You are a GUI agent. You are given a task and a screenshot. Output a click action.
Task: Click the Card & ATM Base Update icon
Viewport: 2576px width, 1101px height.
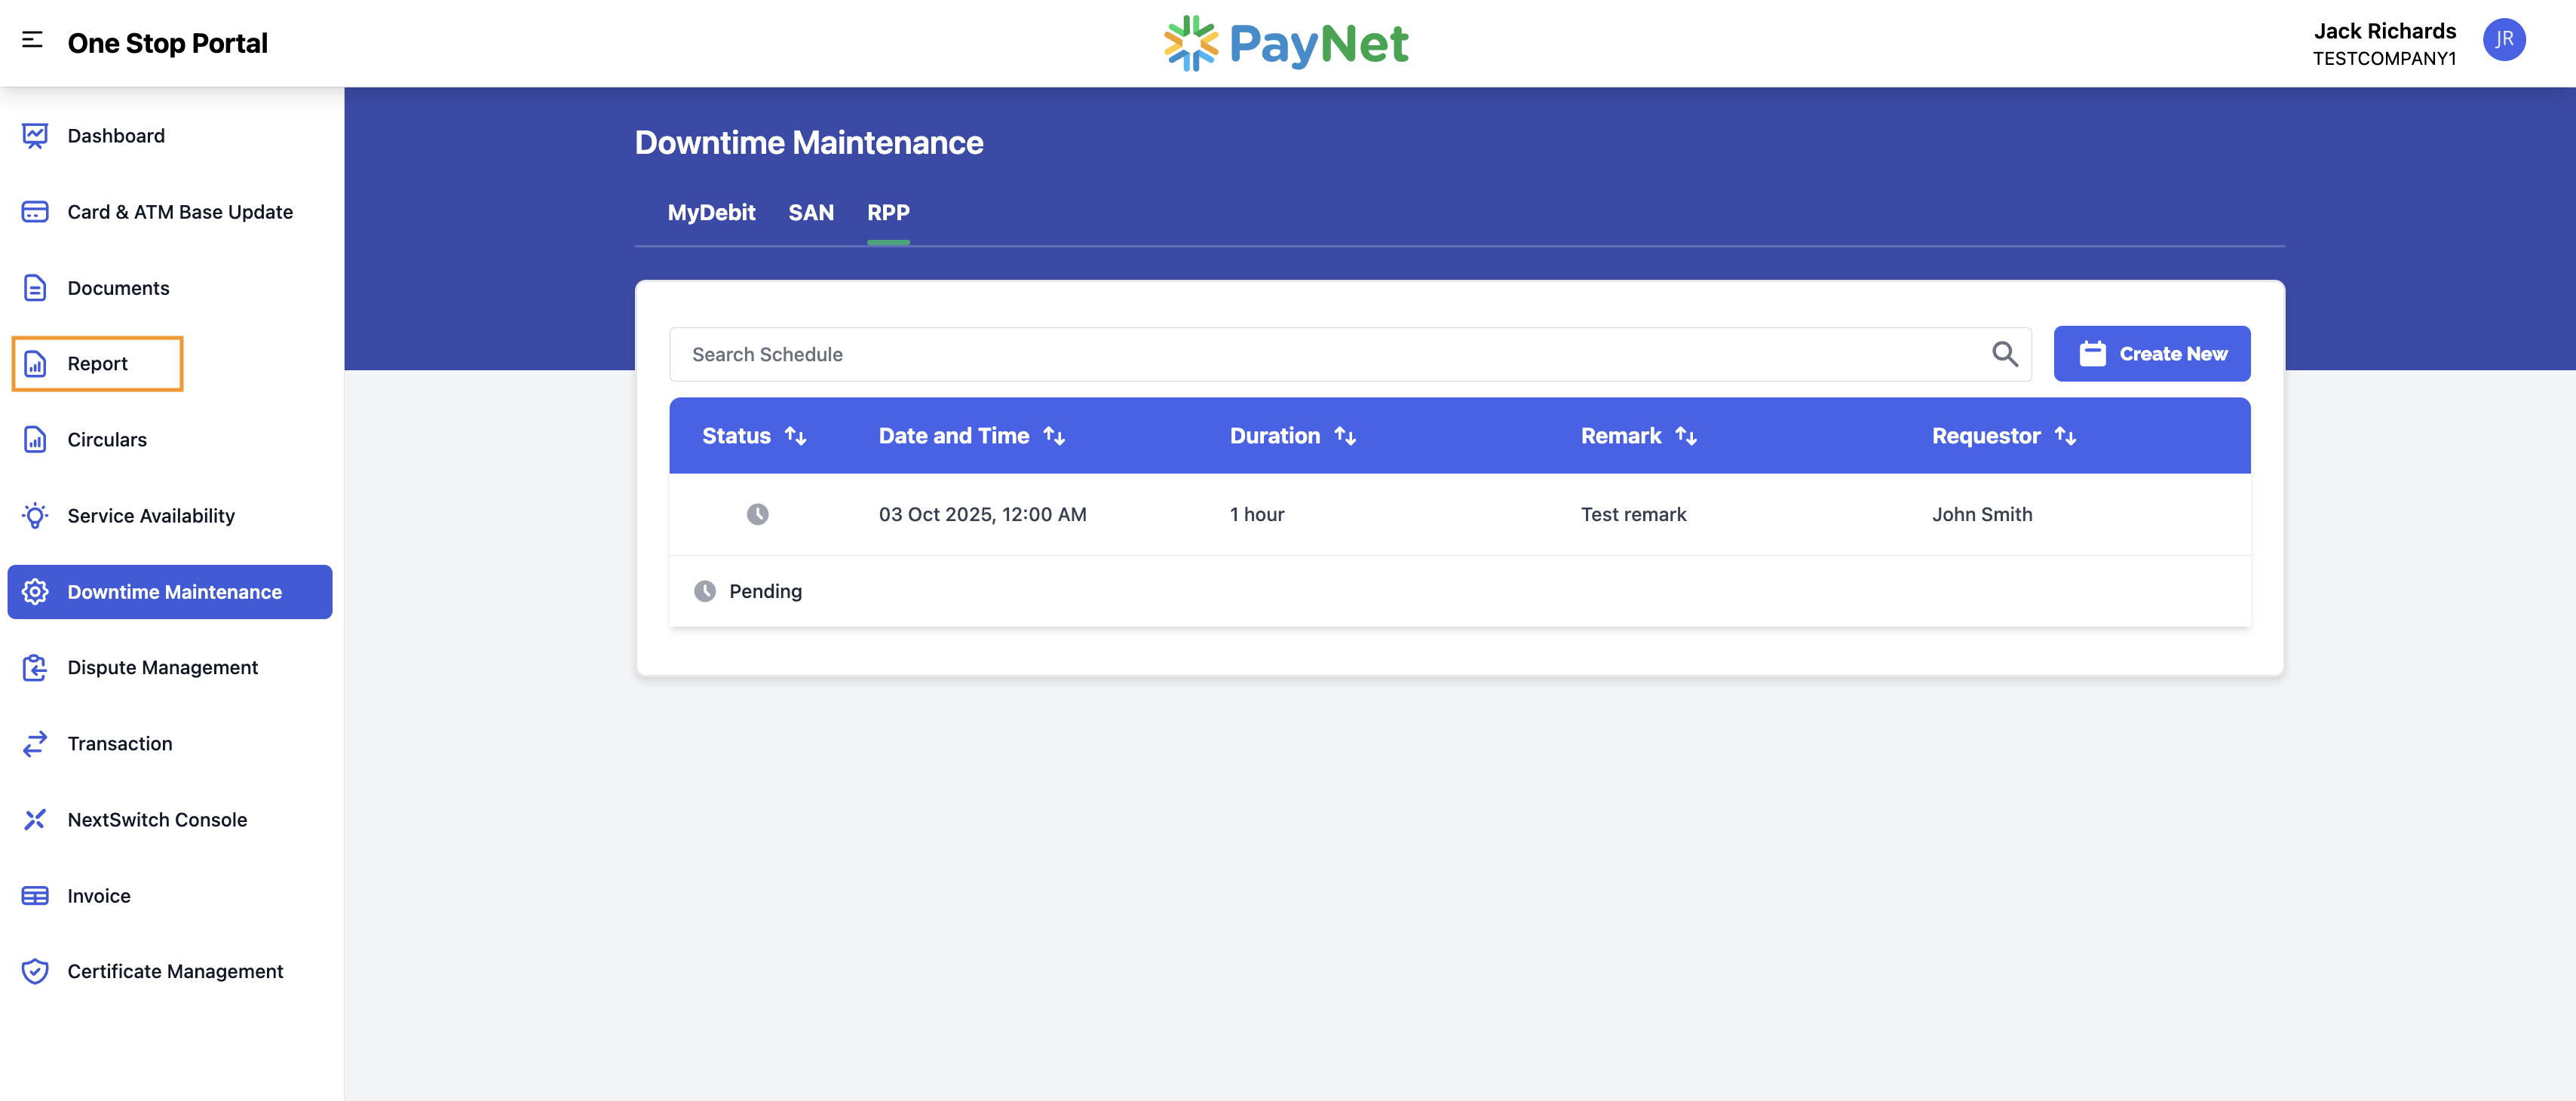click(35, 212)
